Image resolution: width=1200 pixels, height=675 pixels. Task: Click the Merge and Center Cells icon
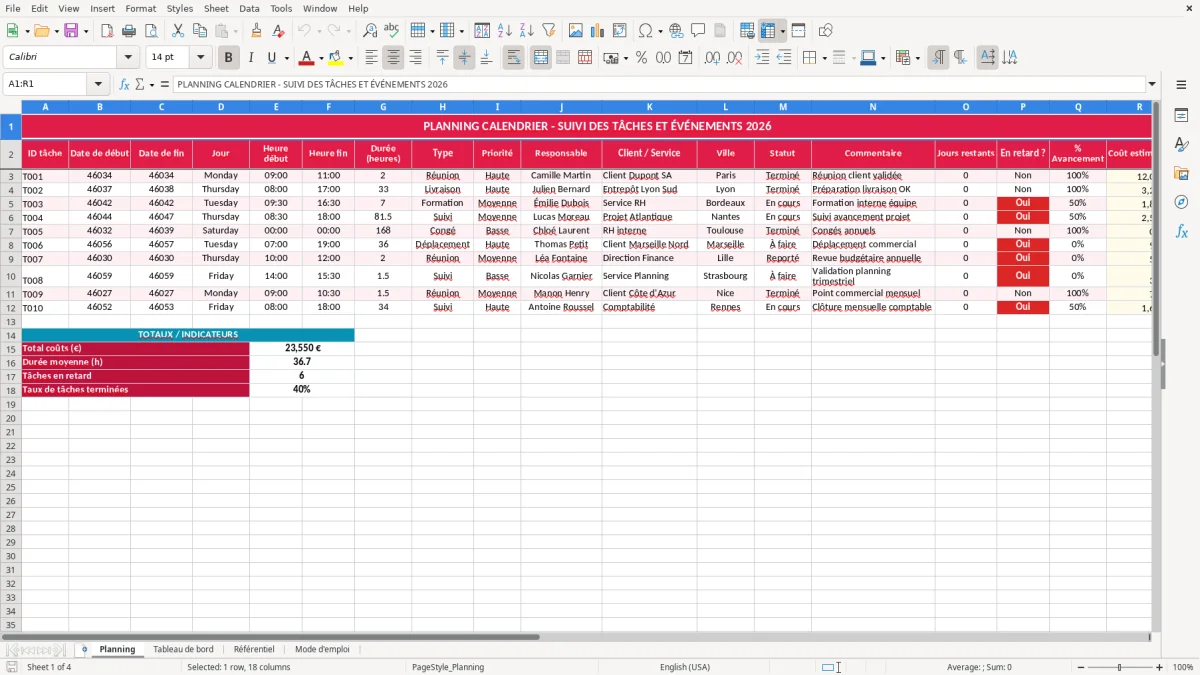point(541,58)
